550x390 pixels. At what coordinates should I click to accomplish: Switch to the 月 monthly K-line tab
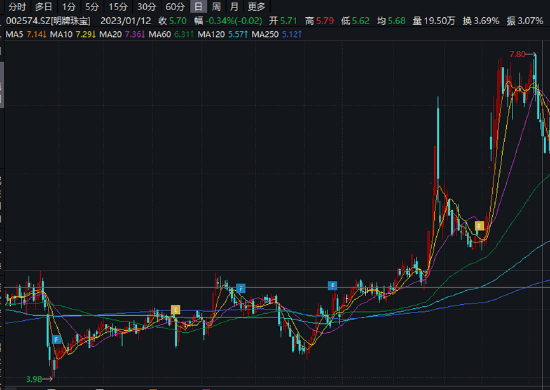(x=234, y=7)
